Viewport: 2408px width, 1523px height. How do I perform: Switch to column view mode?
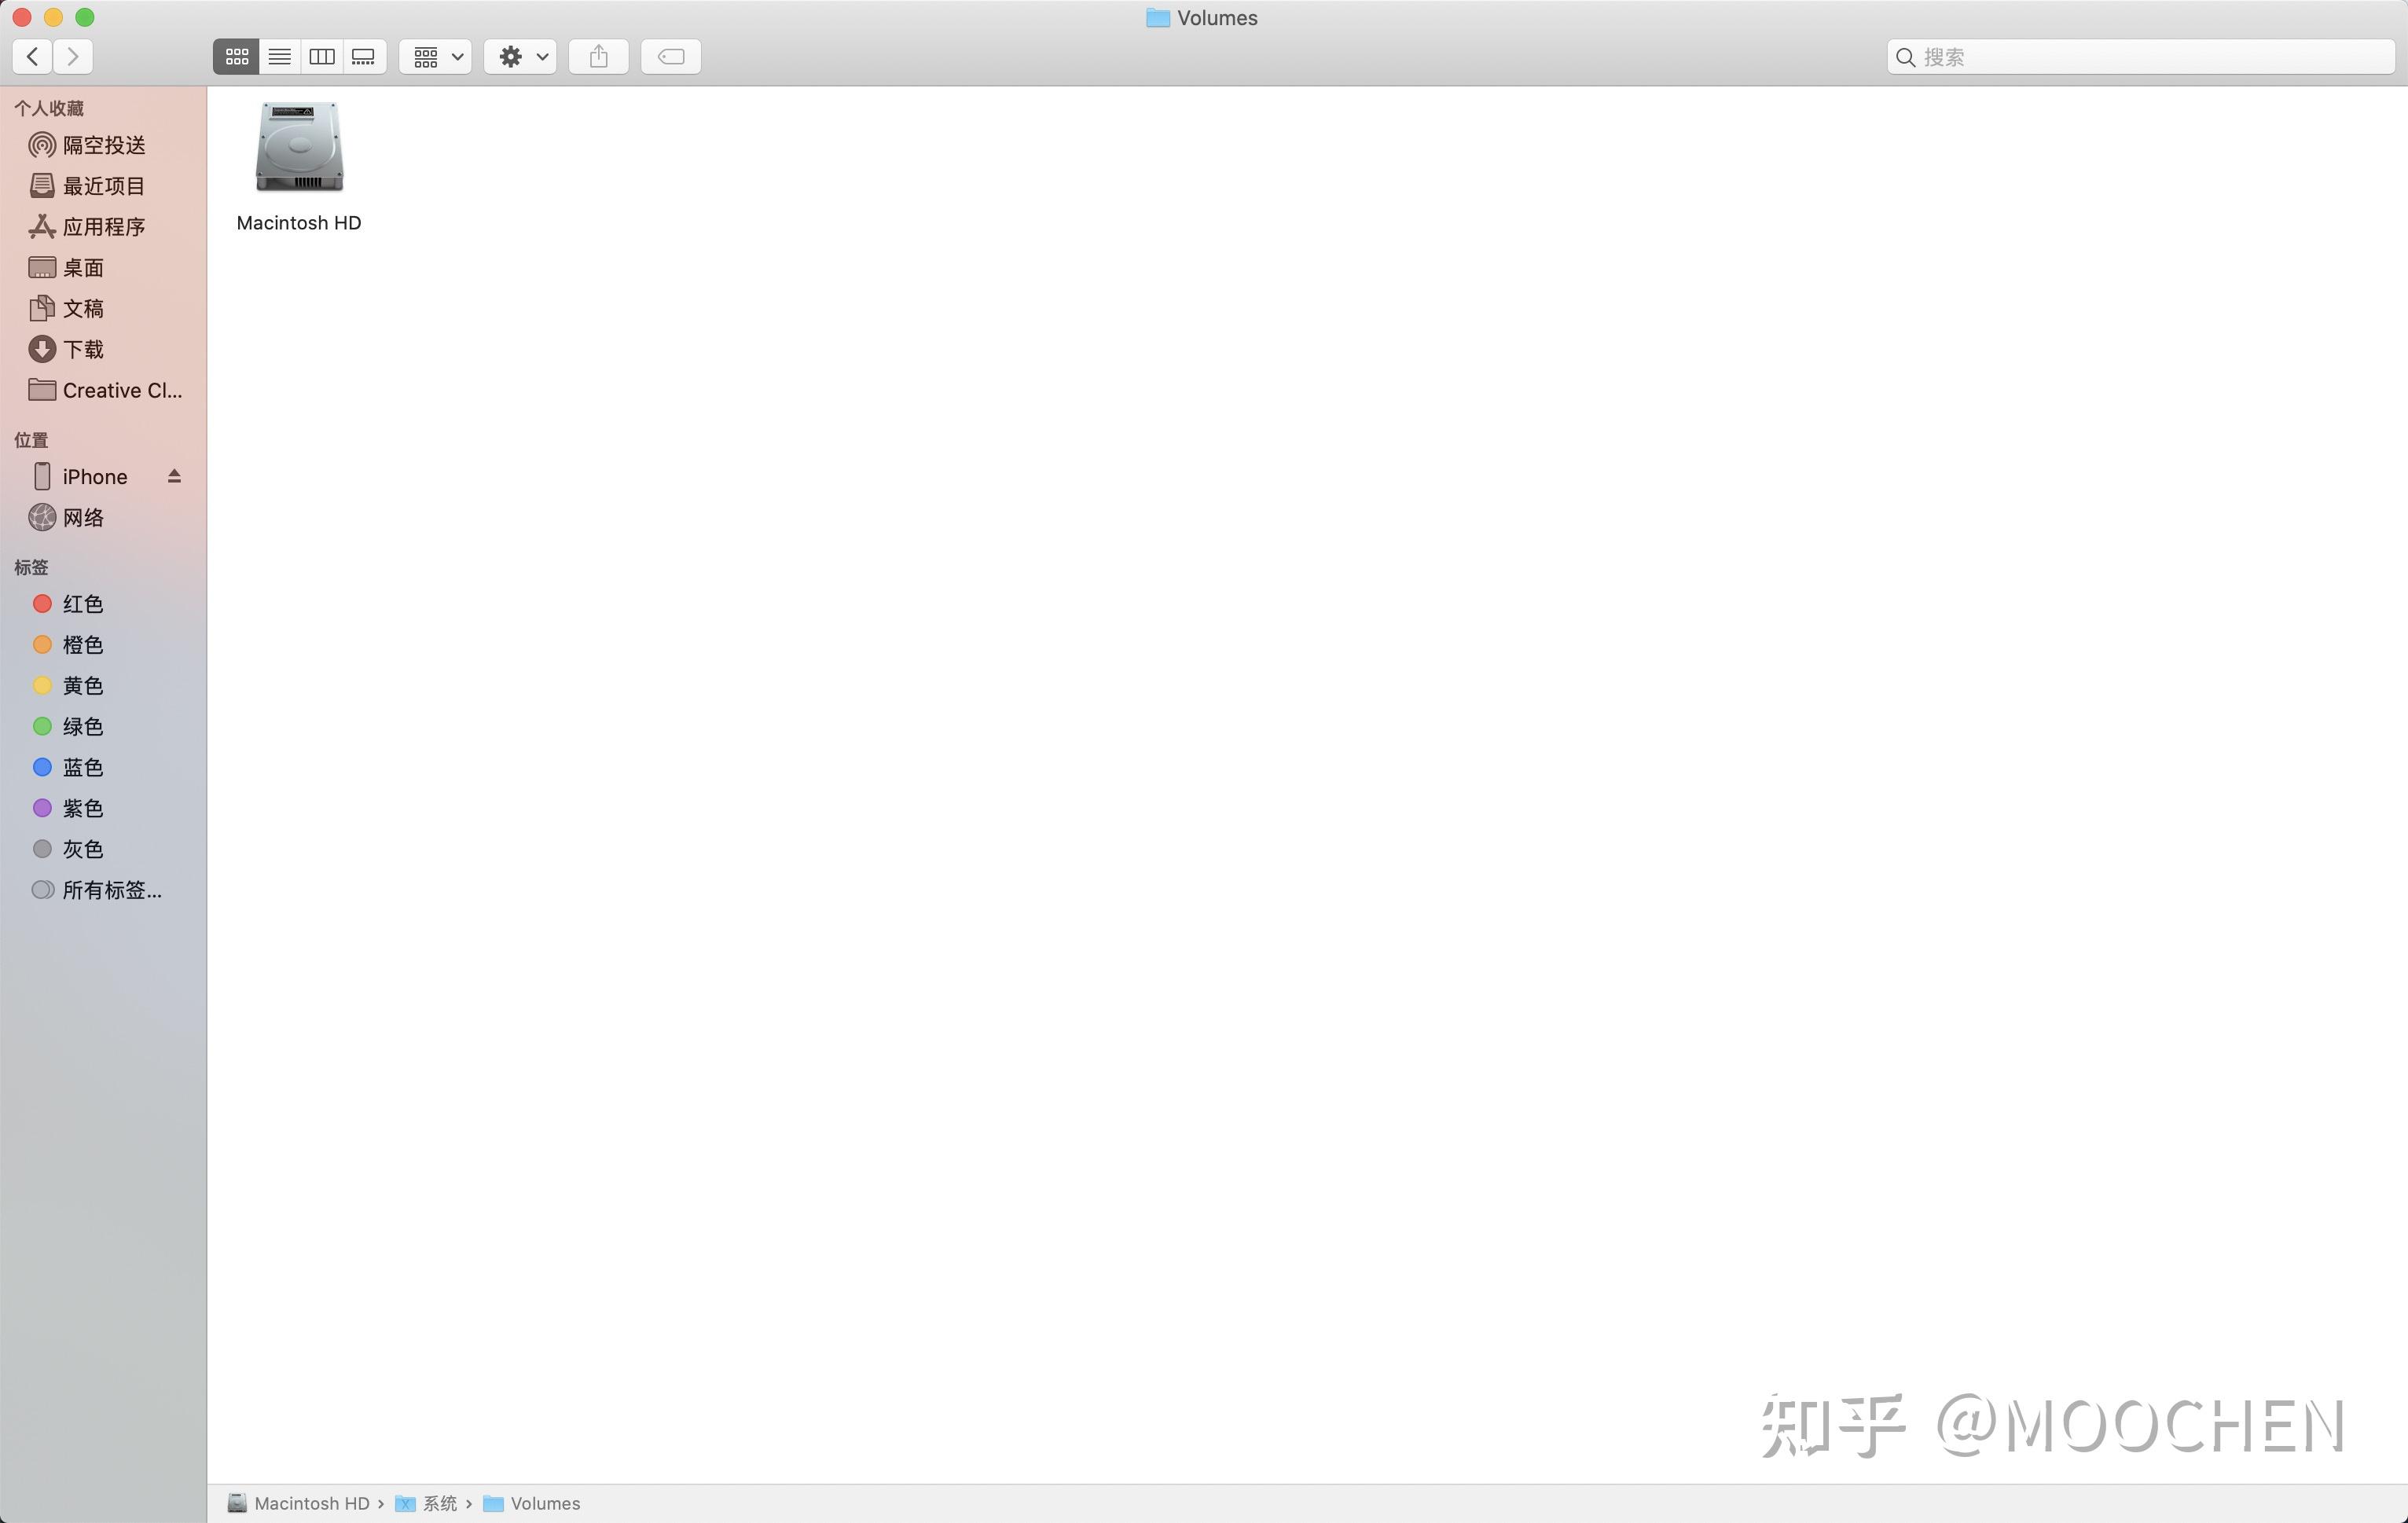click(322, 57)
